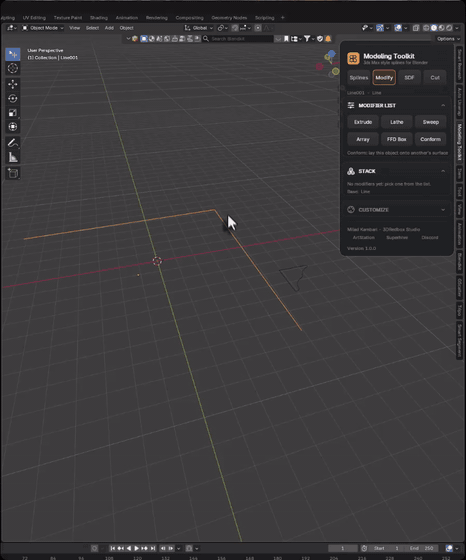Collapse the Stack section

coord(443,171)
